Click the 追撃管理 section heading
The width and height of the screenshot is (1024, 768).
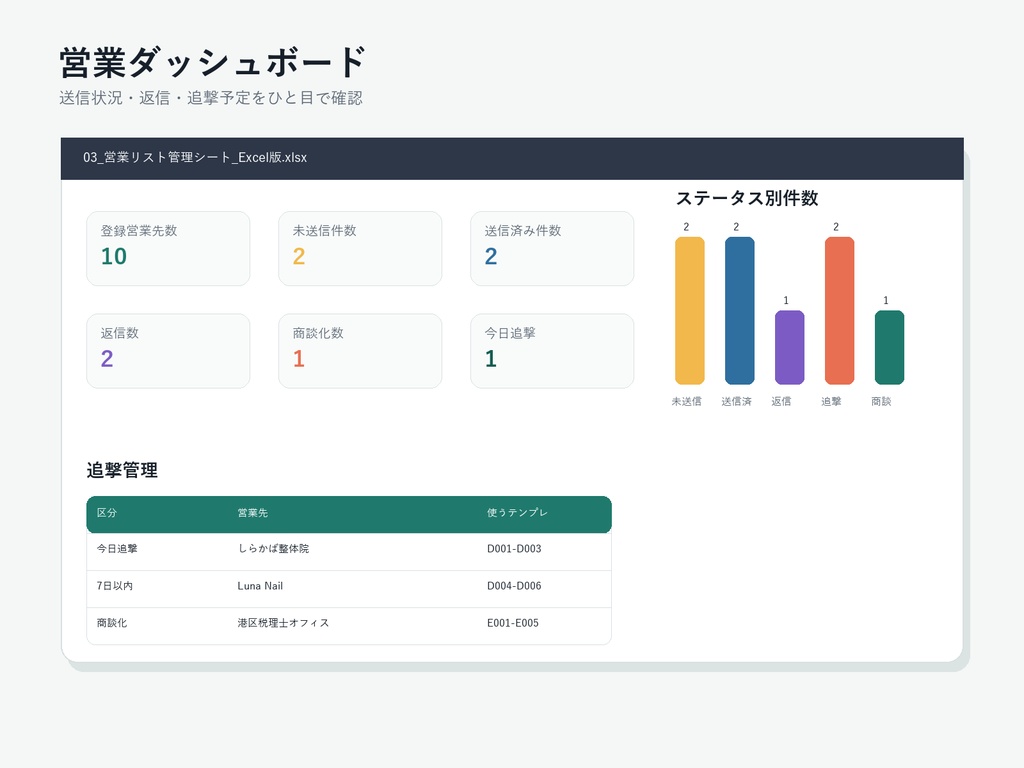click(x=122, y=470)
